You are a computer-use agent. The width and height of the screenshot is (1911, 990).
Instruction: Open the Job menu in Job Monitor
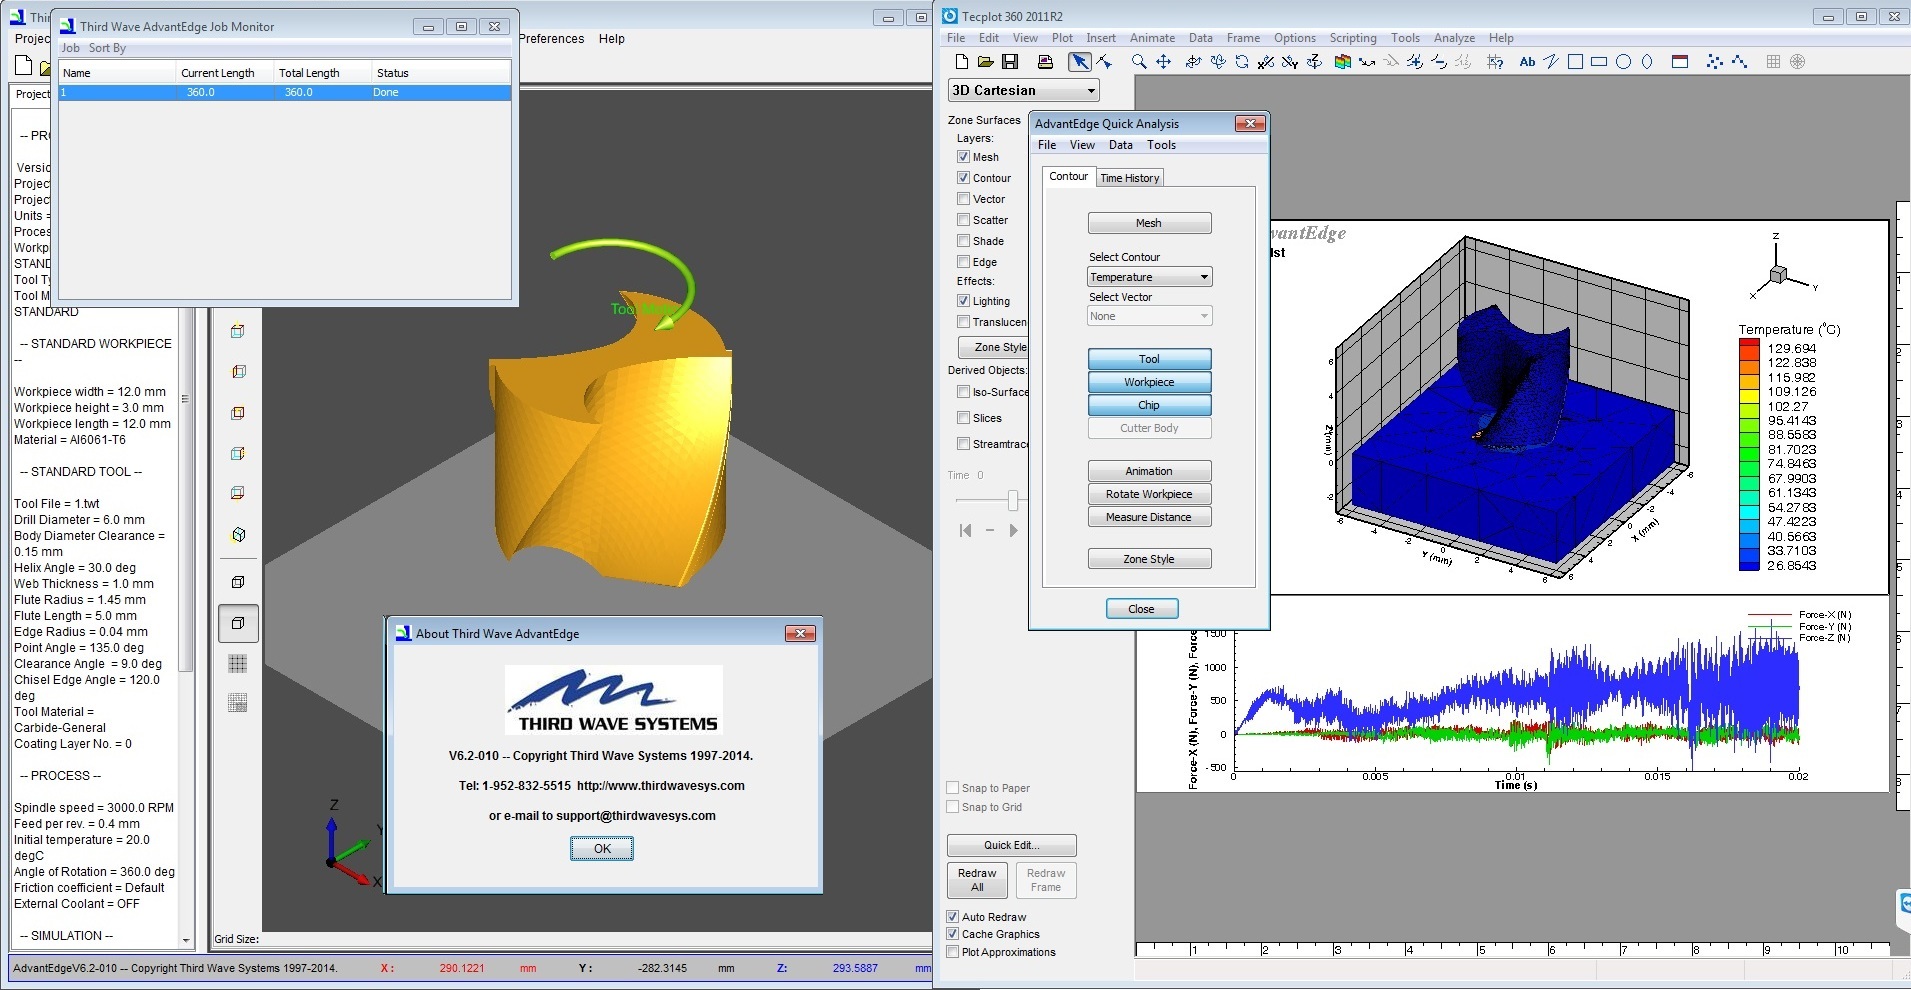[70, 48]
